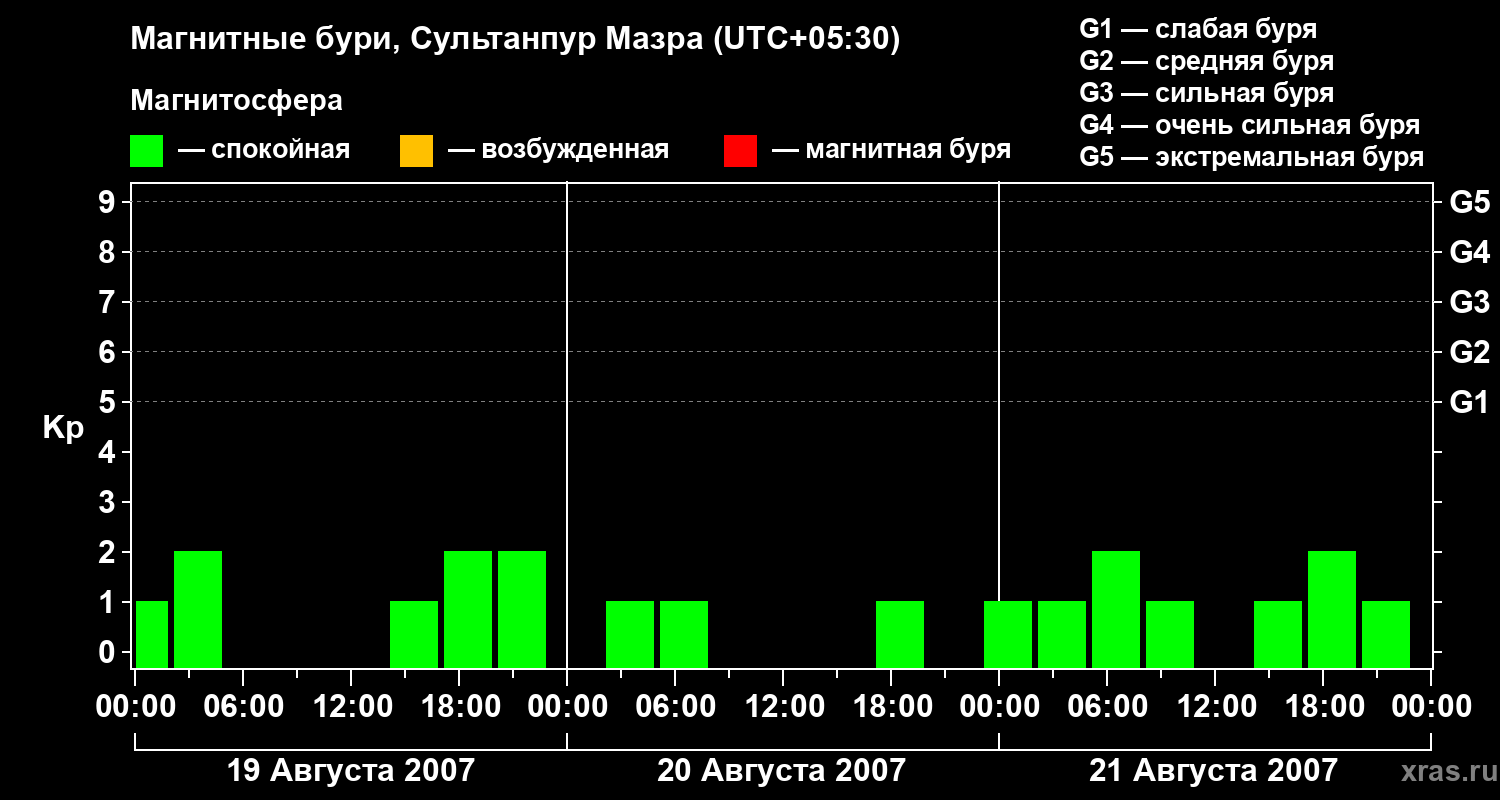This screenshot has height=800, width=1500.
Task: Click the Kp 2 bar at 06:00 on 21 Августа
Action: click(1116, 609)
